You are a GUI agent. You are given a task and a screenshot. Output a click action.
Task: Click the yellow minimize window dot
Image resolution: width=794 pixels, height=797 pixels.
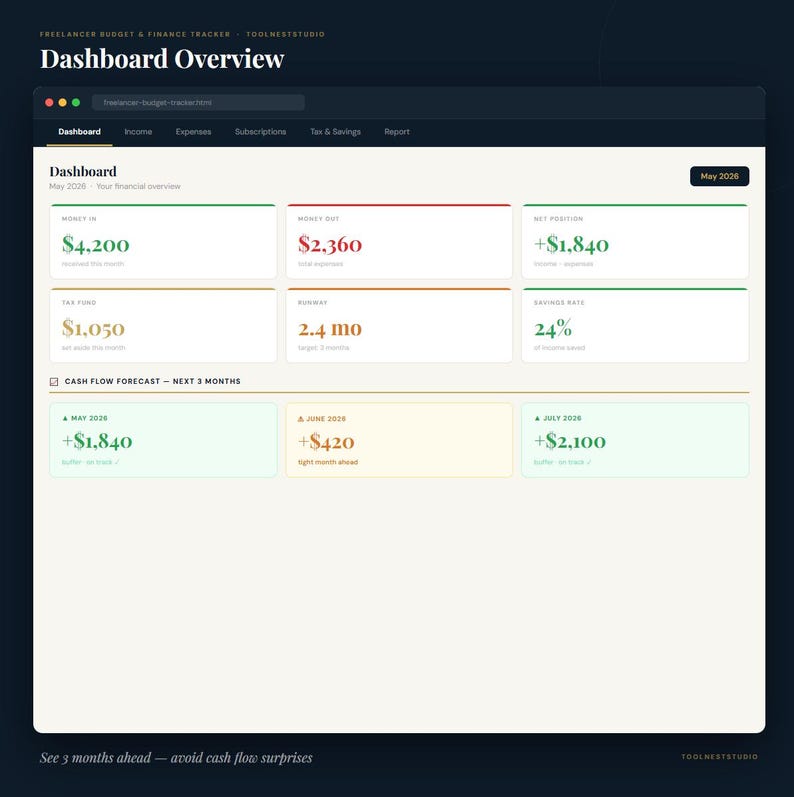pyautogui.click(x=63, y=103)
